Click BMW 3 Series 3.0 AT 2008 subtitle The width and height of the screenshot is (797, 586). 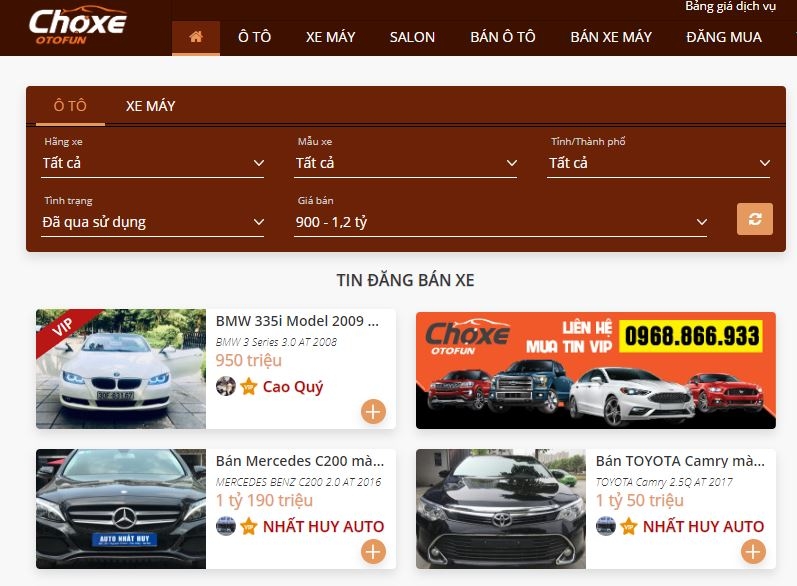[276, 342]
